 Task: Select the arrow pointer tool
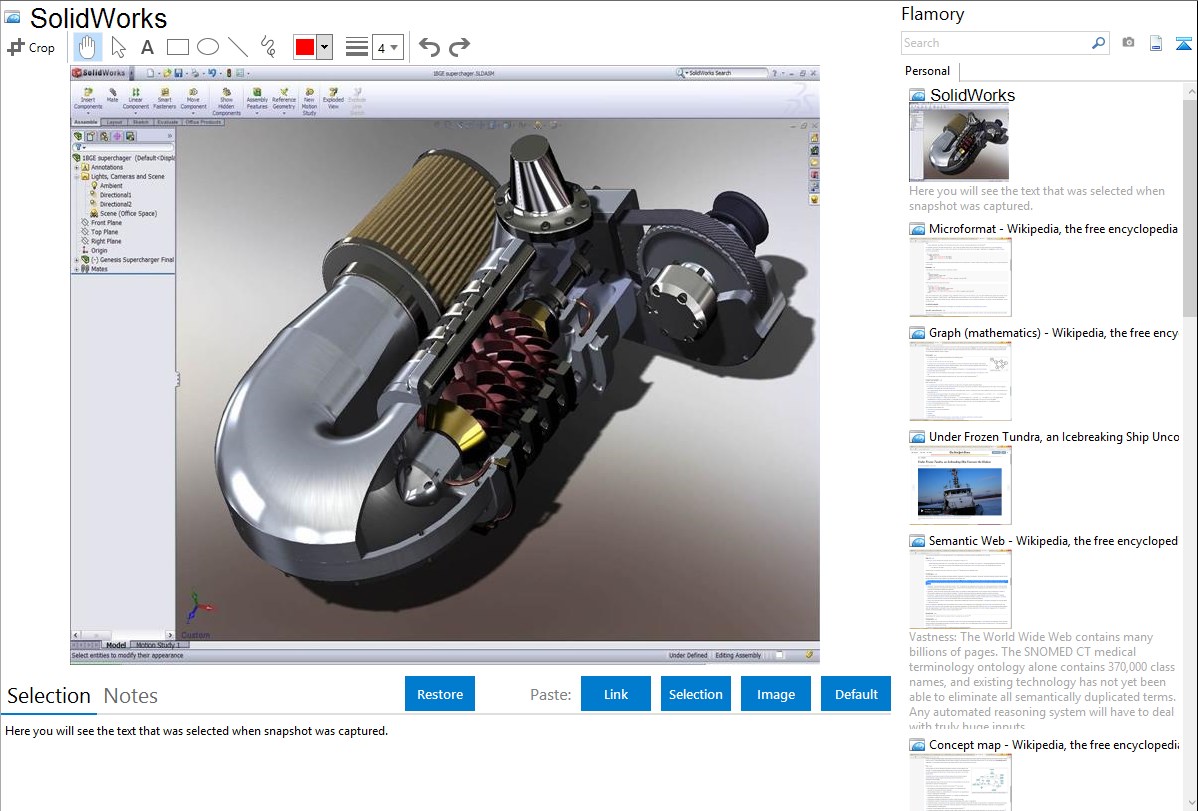click(118, 47)
